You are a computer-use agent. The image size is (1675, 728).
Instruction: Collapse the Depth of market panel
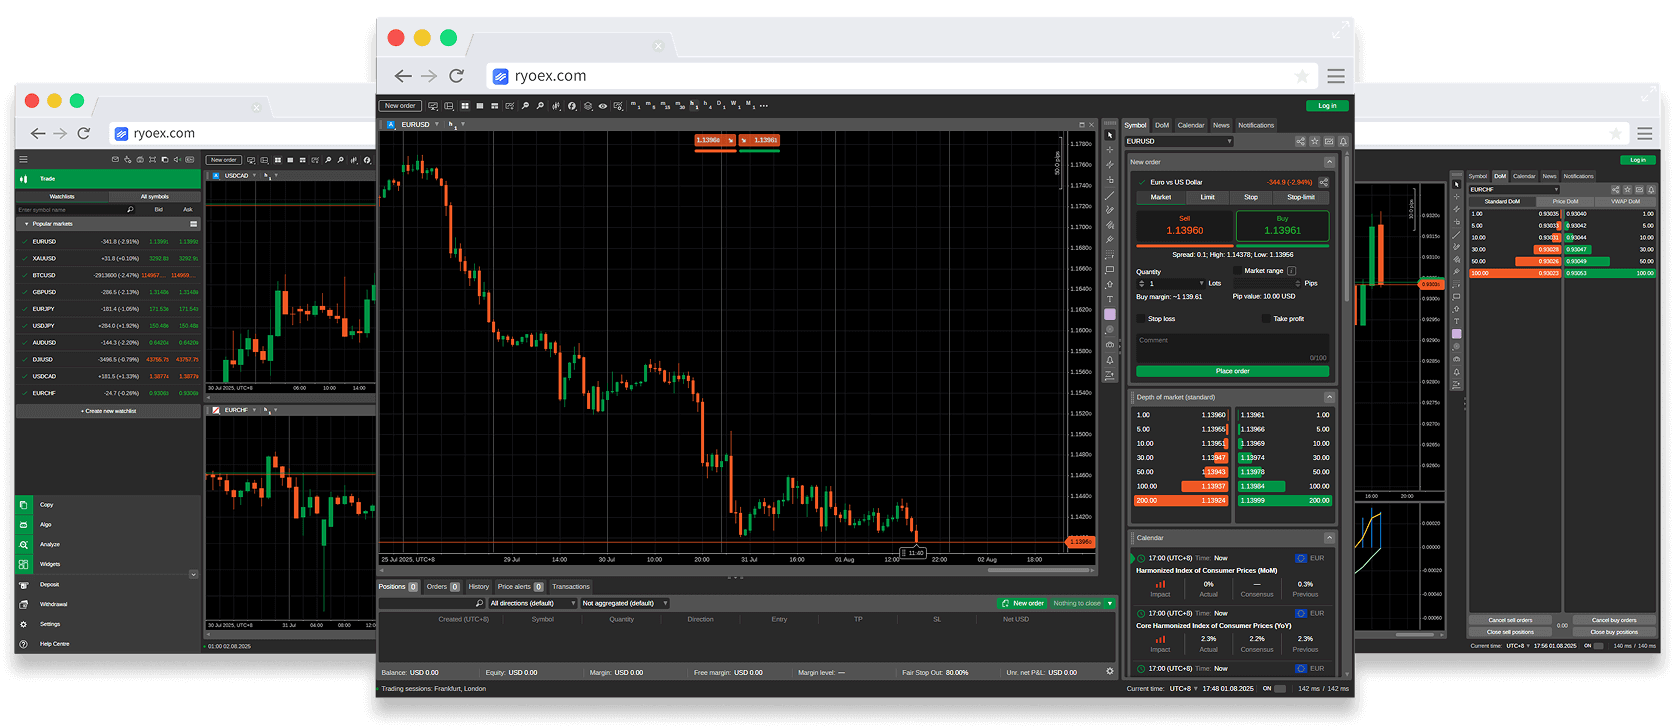tap(1329, 397)
